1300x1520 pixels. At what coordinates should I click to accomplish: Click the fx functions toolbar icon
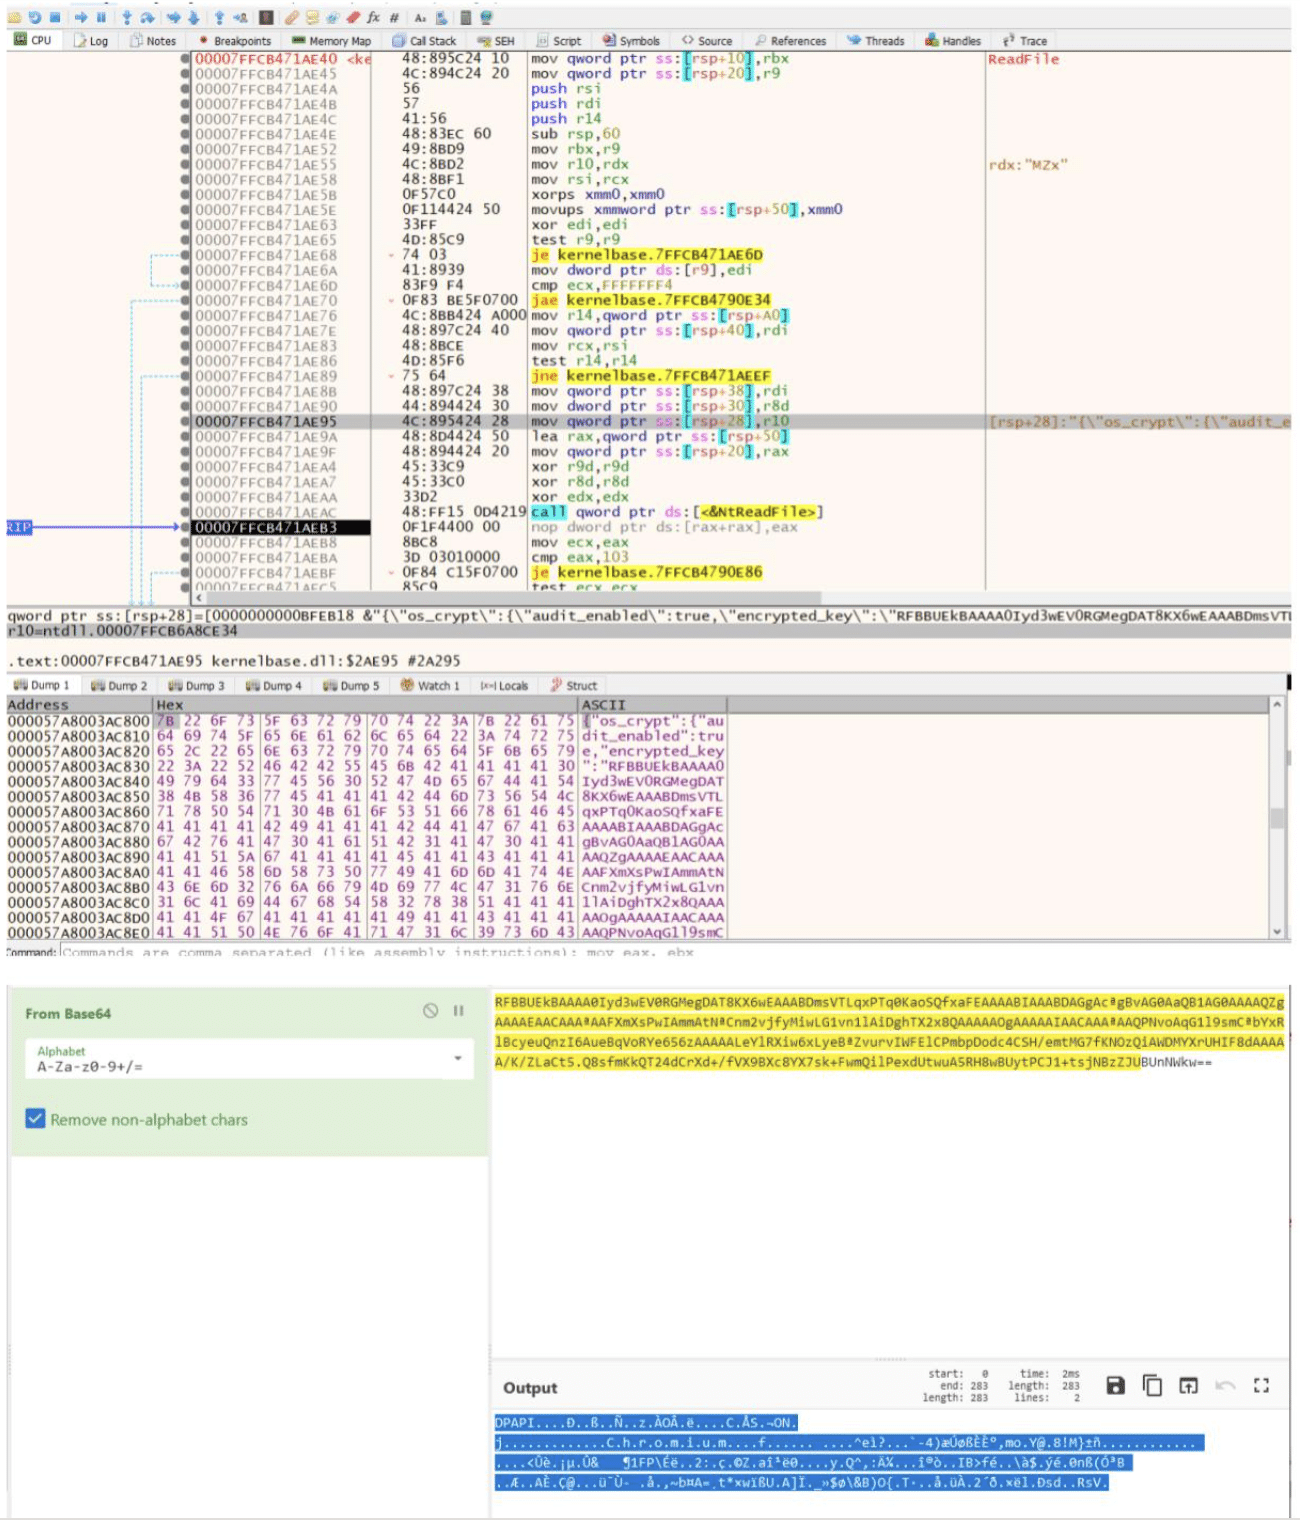tap(373, 17)
